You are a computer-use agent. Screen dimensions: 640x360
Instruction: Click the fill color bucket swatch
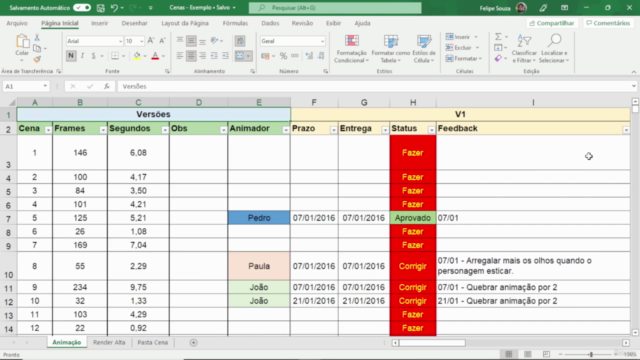point(137,56)
